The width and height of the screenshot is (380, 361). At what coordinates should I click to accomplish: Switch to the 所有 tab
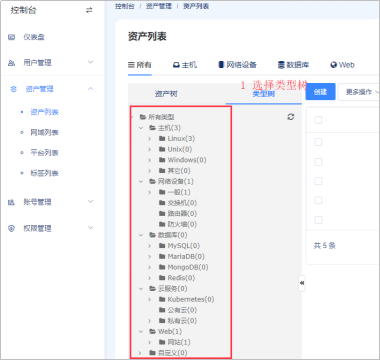(140, 65)
